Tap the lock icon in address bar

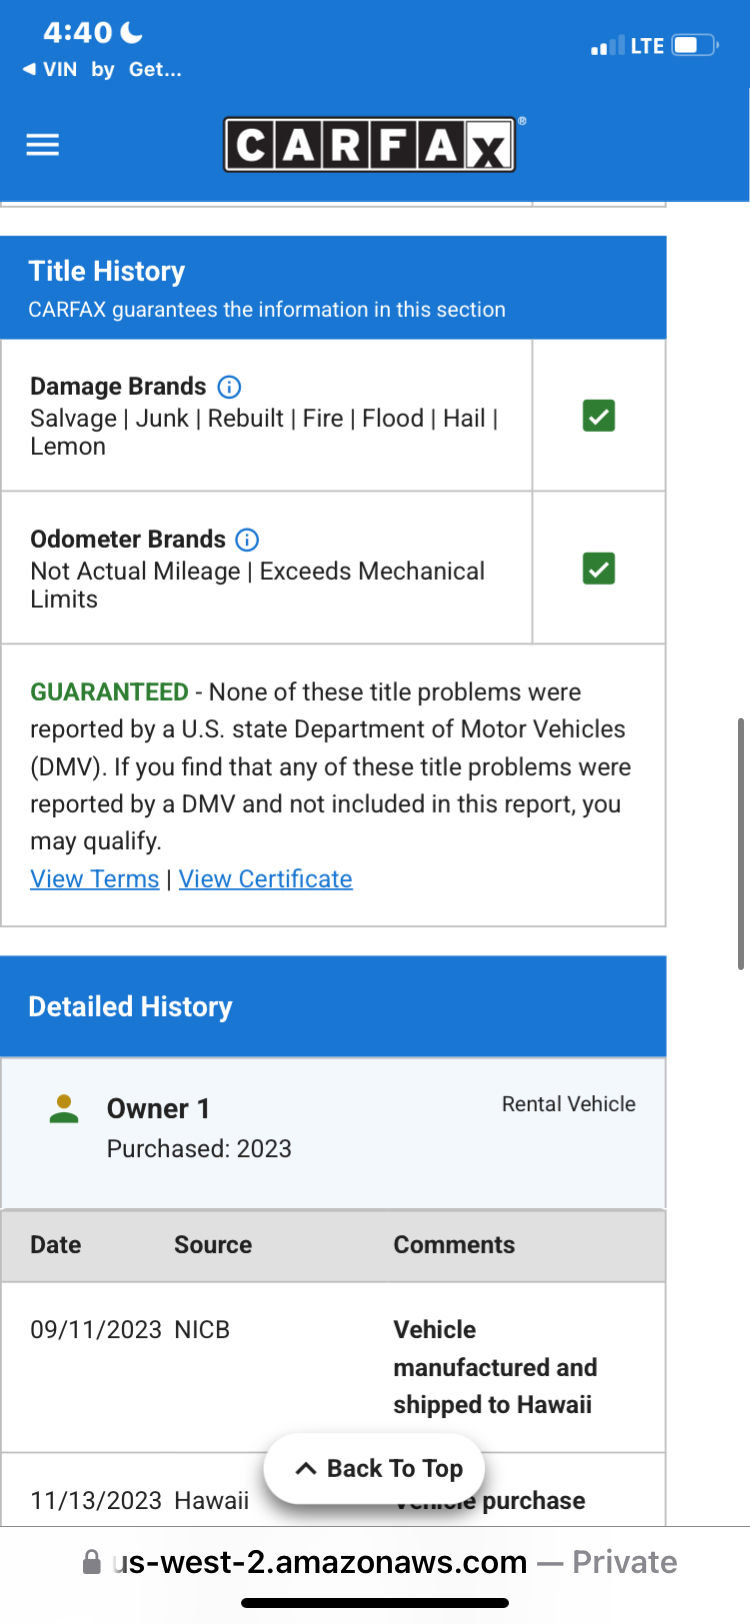point(91,1561)
